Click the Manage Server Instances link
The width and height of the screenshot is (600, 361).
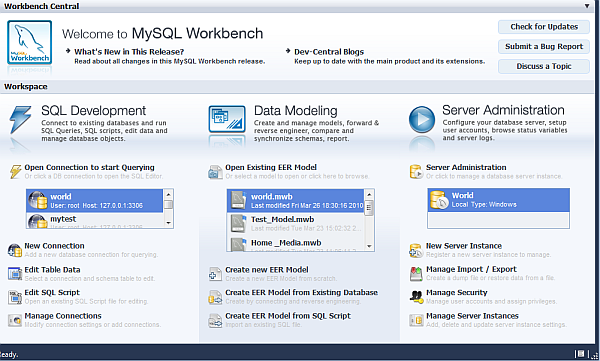472,316
